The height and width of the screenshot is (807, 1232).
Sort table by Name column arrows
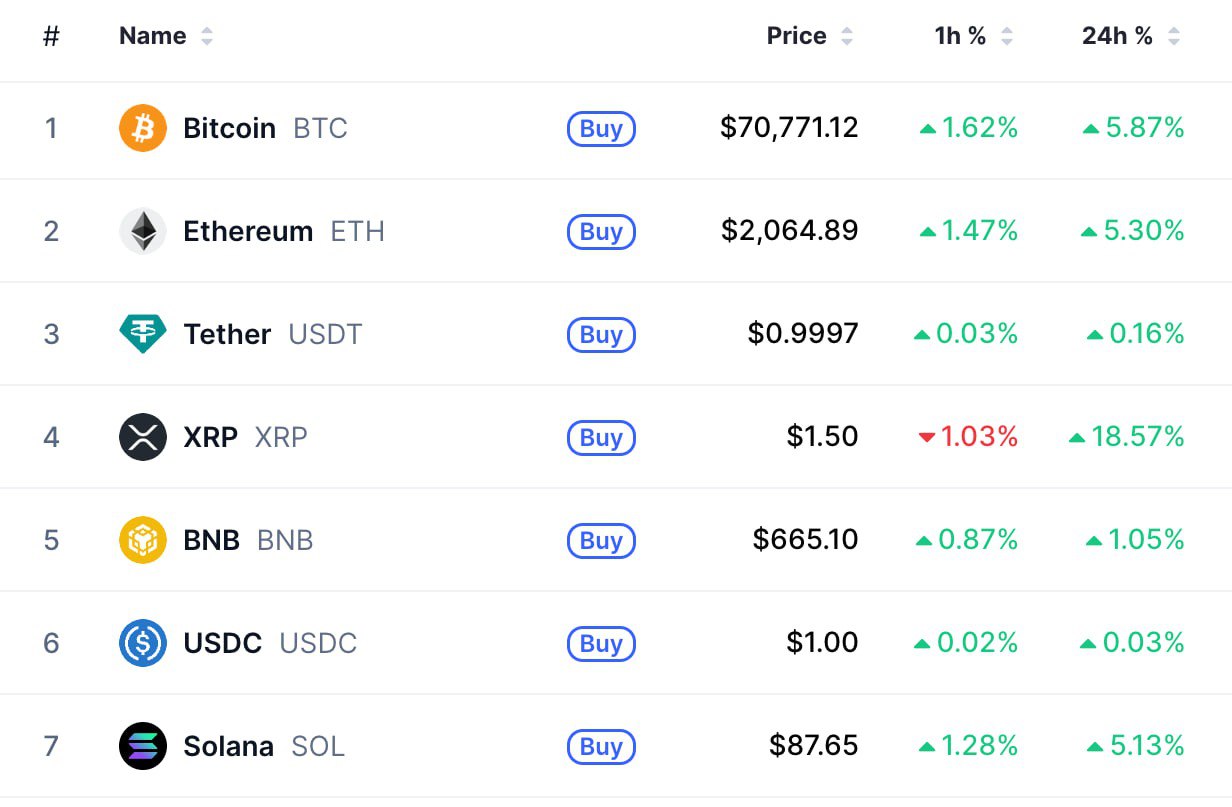(x=207, y=37)
